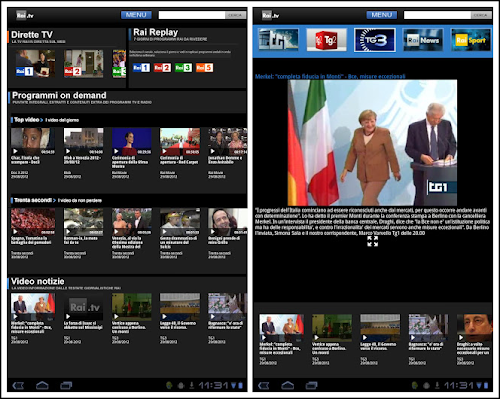The width and height of the screenshot is (500, 399).
Task: Tap the Android Home button on the left screen
Action: click(42, 386)
